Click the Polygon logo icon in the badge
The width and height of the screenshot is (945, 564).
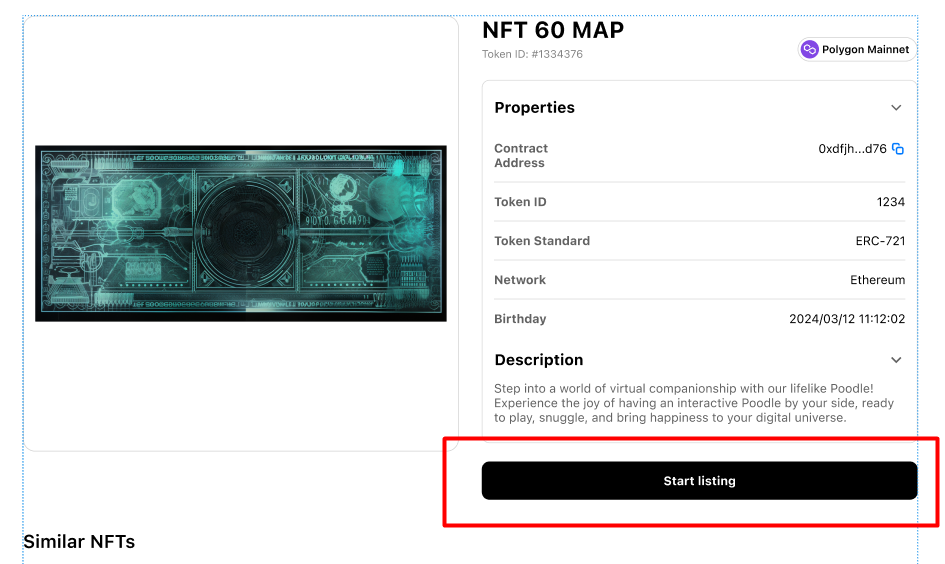point(810,49)
